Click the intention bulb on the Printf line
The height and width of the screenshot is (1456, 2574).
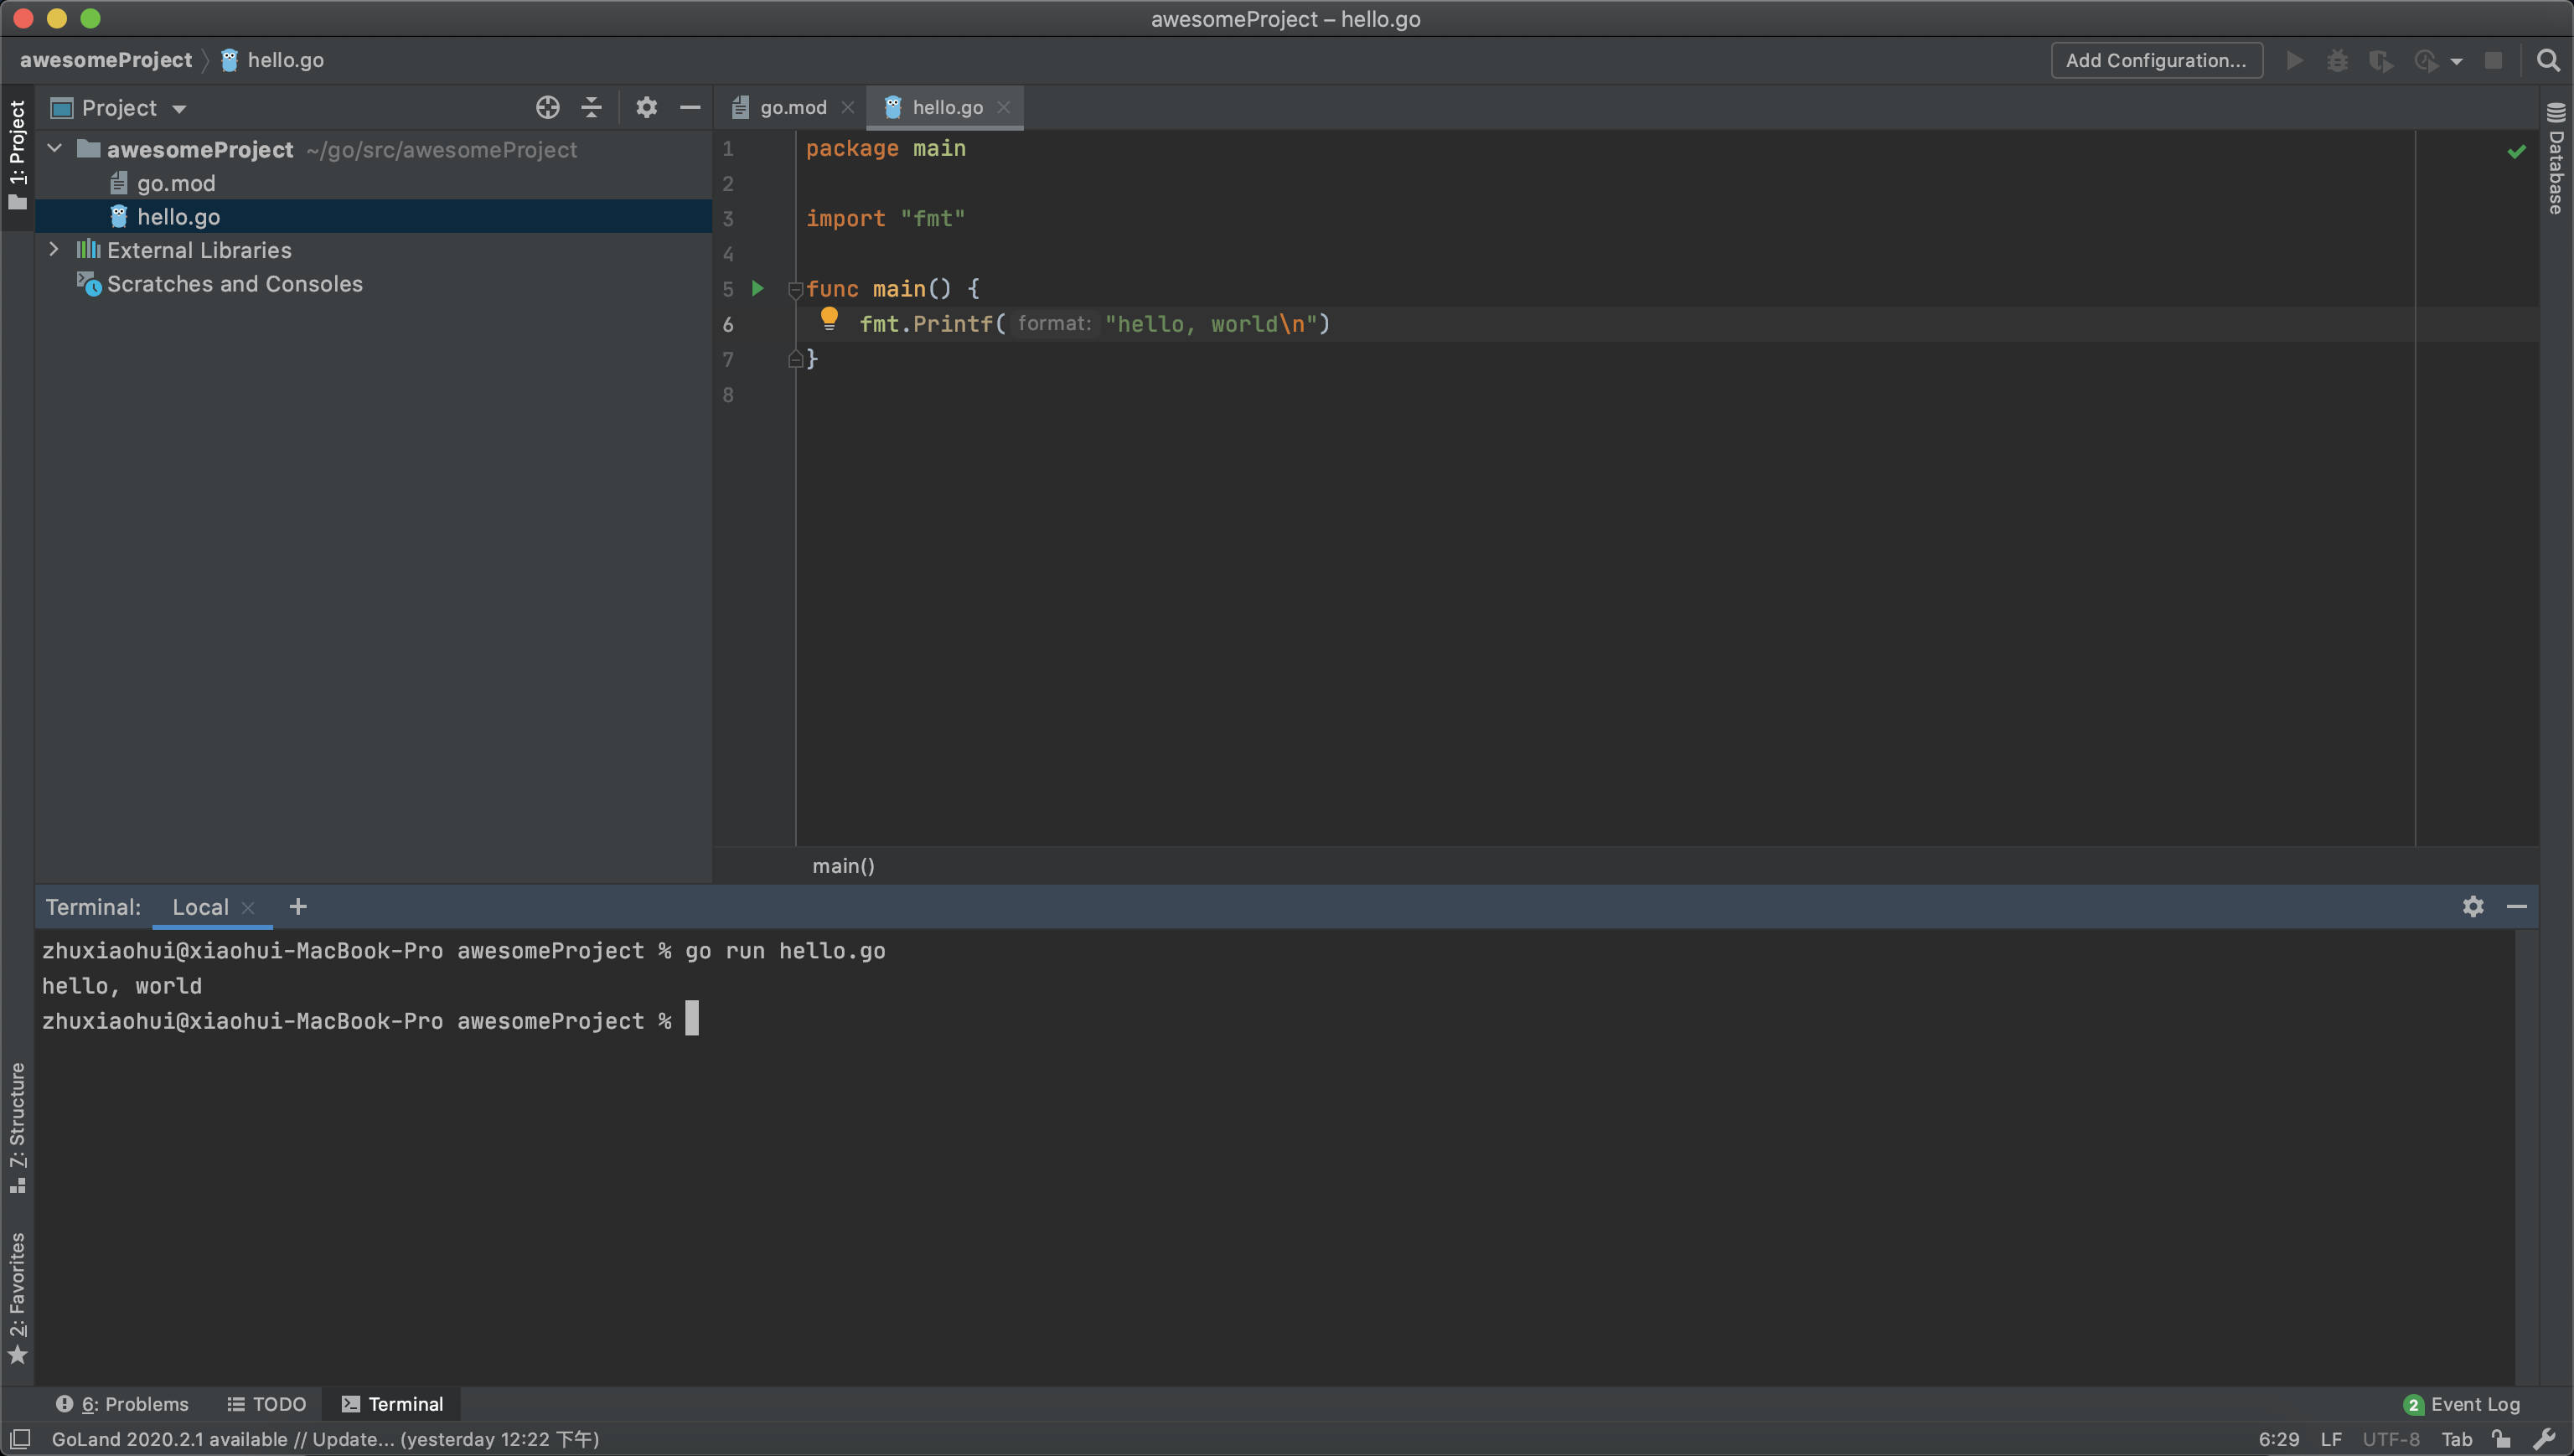tap(829, 319)
